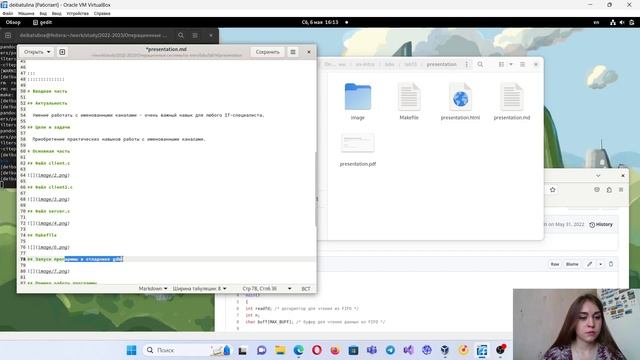Open the image folder in Files
This screenshot has width=640, height=360.
358,101
